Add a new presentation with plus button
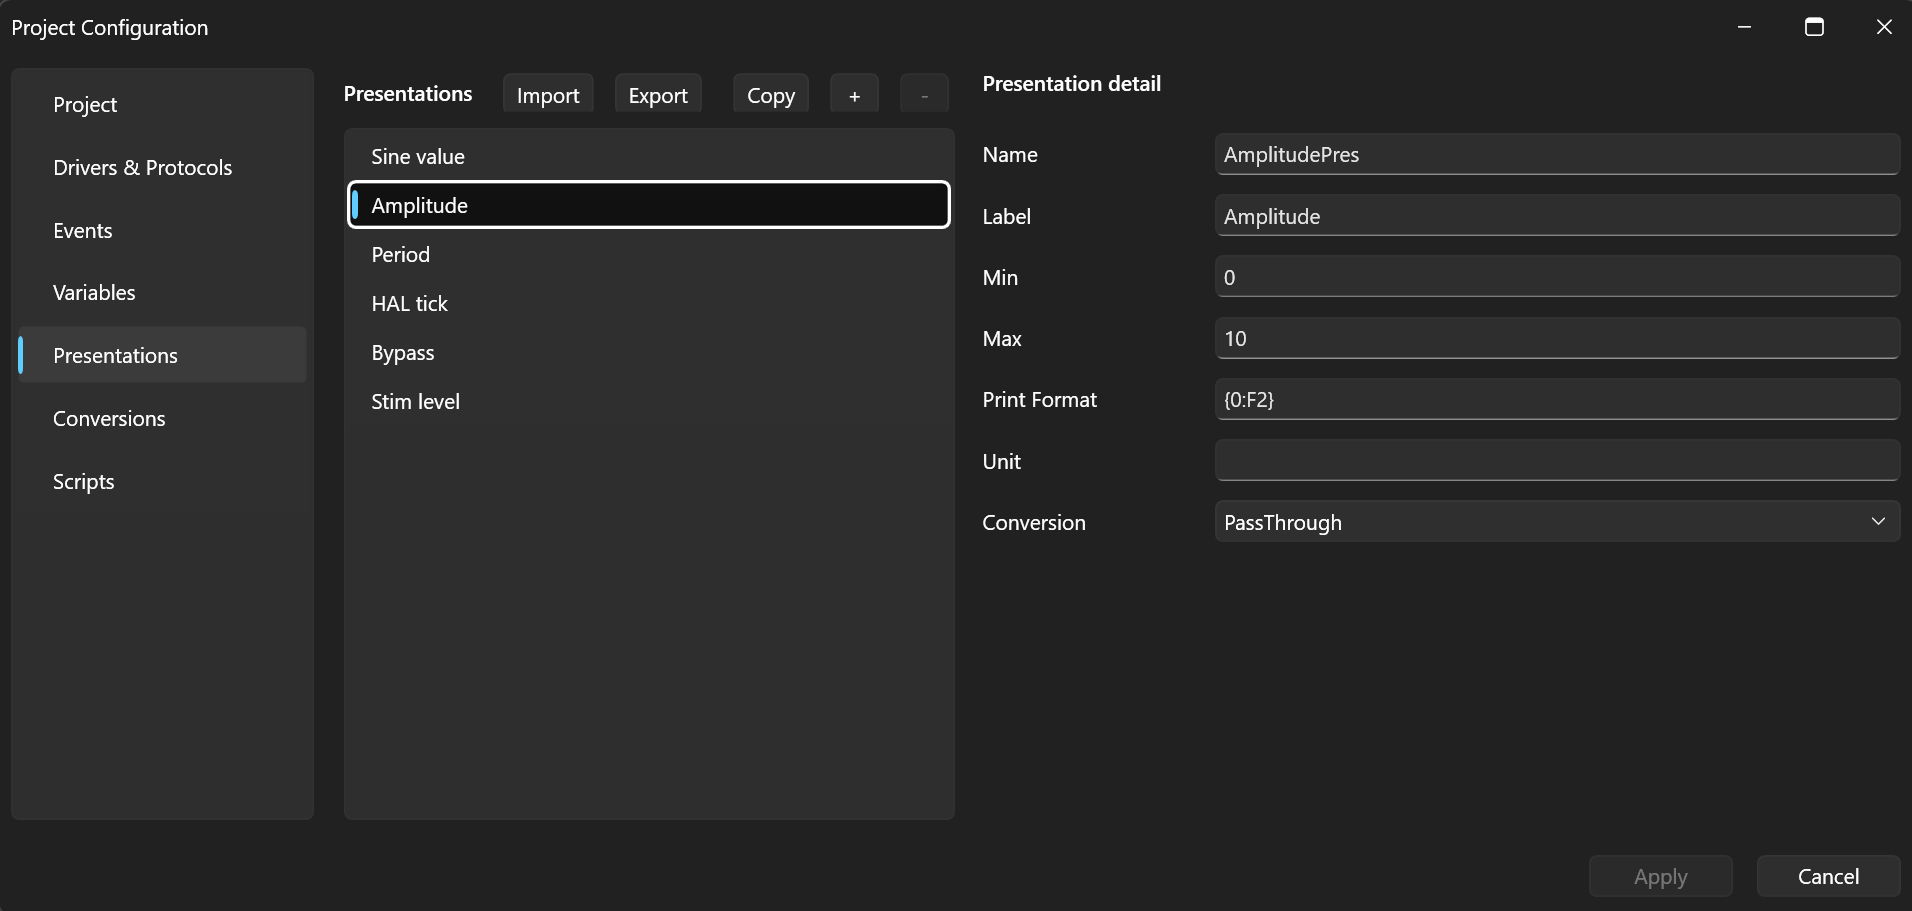Viewport: 1912px width, 911px height. click(x=854, y=95)
